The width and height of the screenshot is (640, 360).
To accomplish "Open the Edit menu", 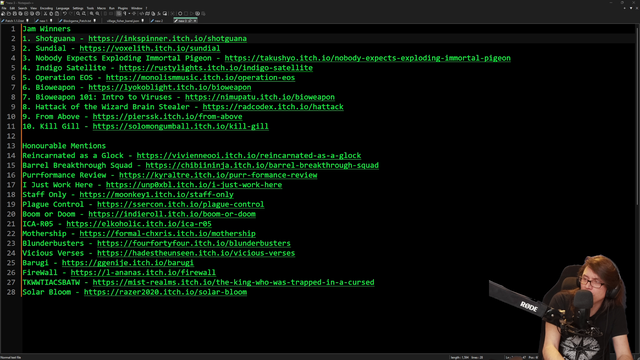I will tap(12, 8).
